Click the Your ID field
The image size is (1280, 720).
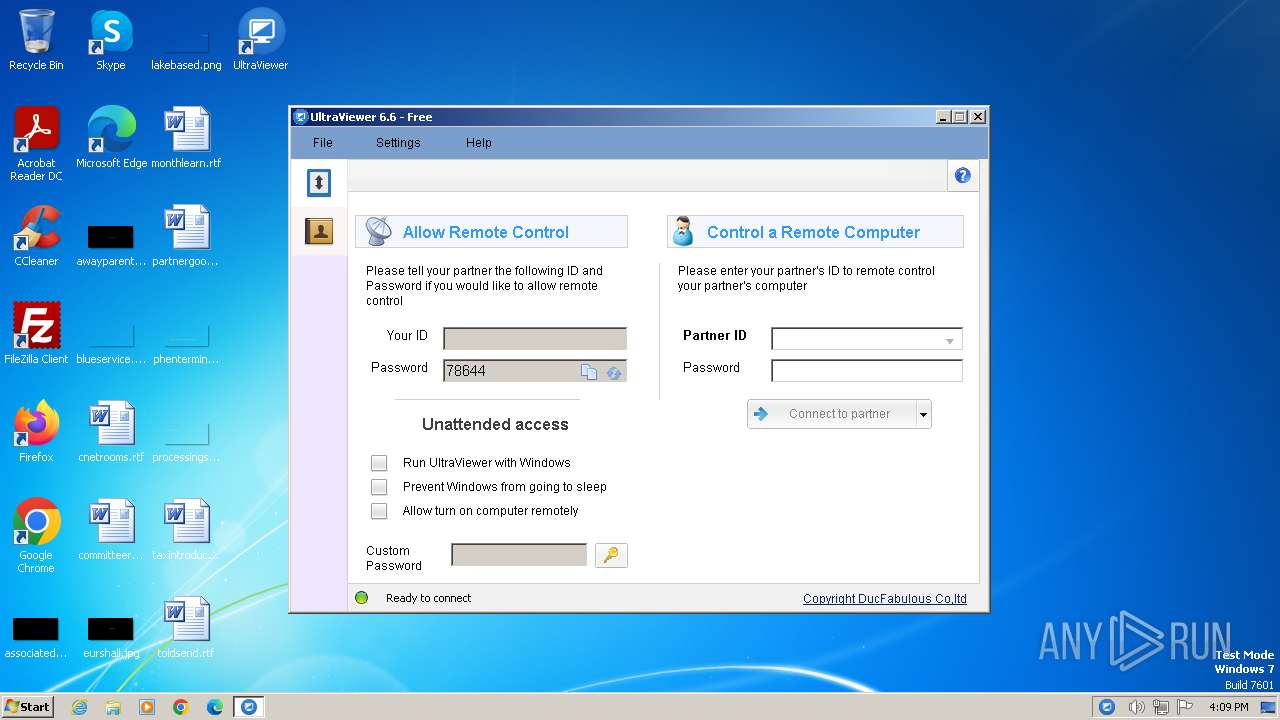tap(535, 338)
